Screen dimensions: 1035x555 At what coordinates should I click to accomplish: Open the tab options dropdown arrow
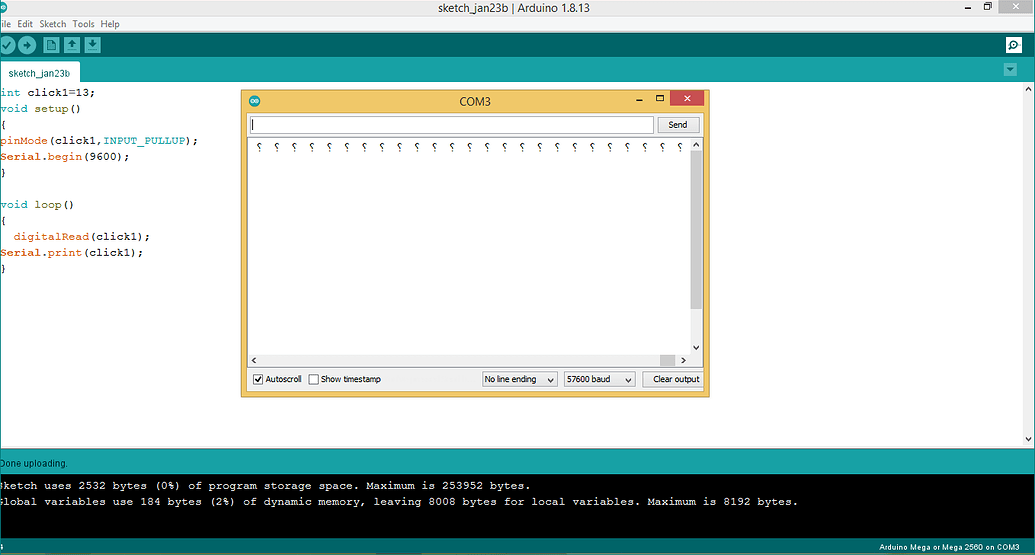point(1010,69)
